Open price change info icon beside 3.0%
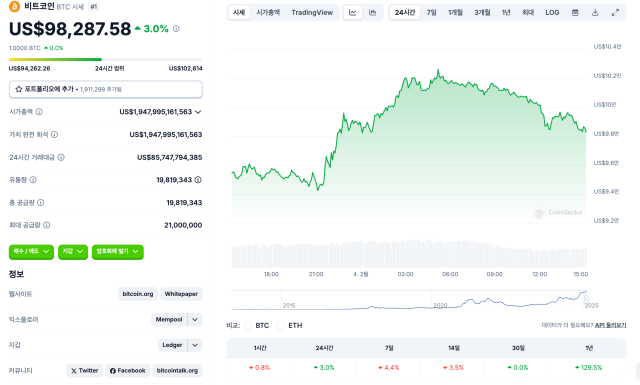The image size is (640, 385). [176, 29]
